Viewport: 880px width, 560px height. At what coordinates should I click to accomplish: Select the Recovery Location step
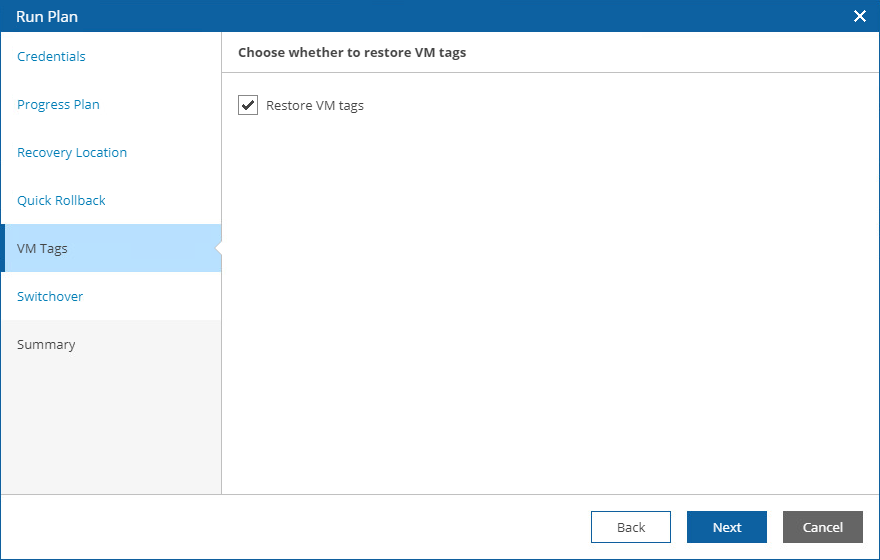[72, 152]
